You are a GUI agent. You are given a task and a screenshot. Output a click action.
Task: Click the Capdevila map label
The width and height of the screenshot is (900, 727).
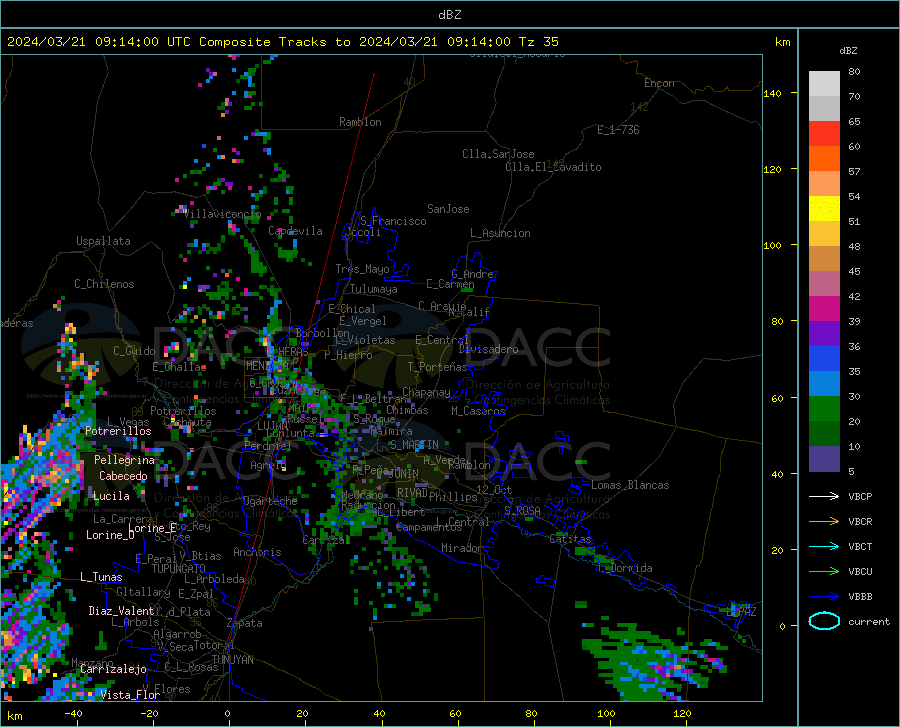295,231
